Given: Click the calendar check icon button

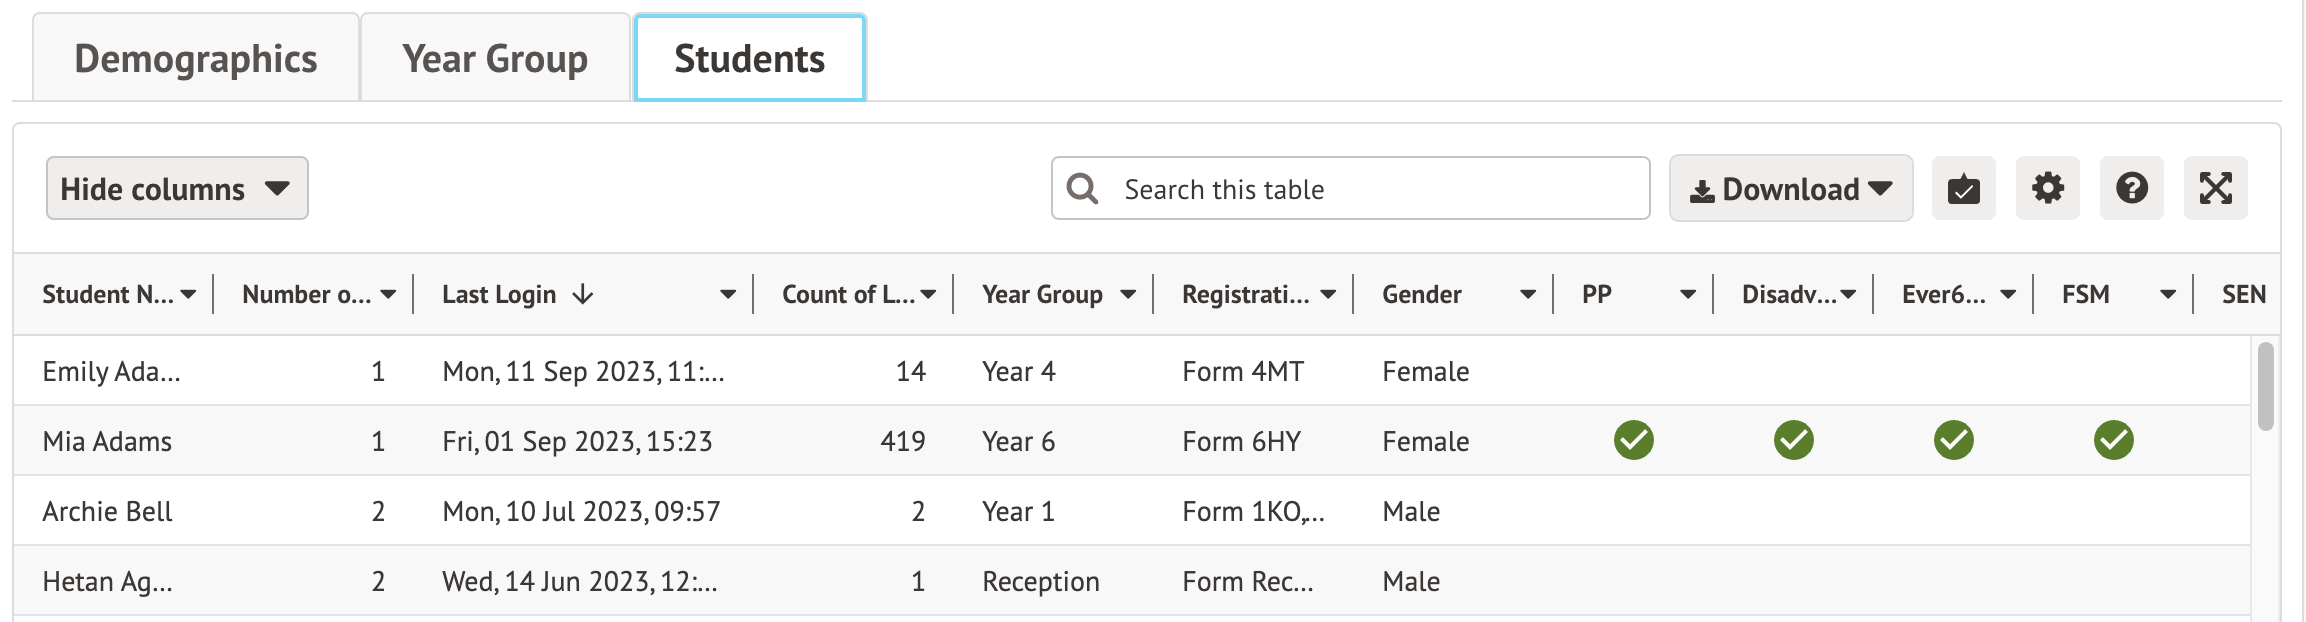Looking at the screenshot, I should 1963,188.
